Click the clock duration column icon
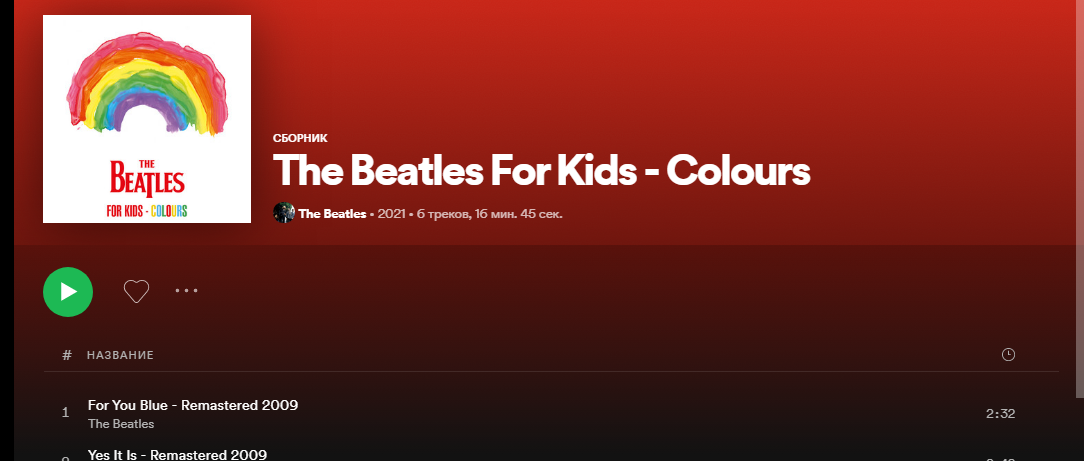1084x461 pixels. 1008,355
